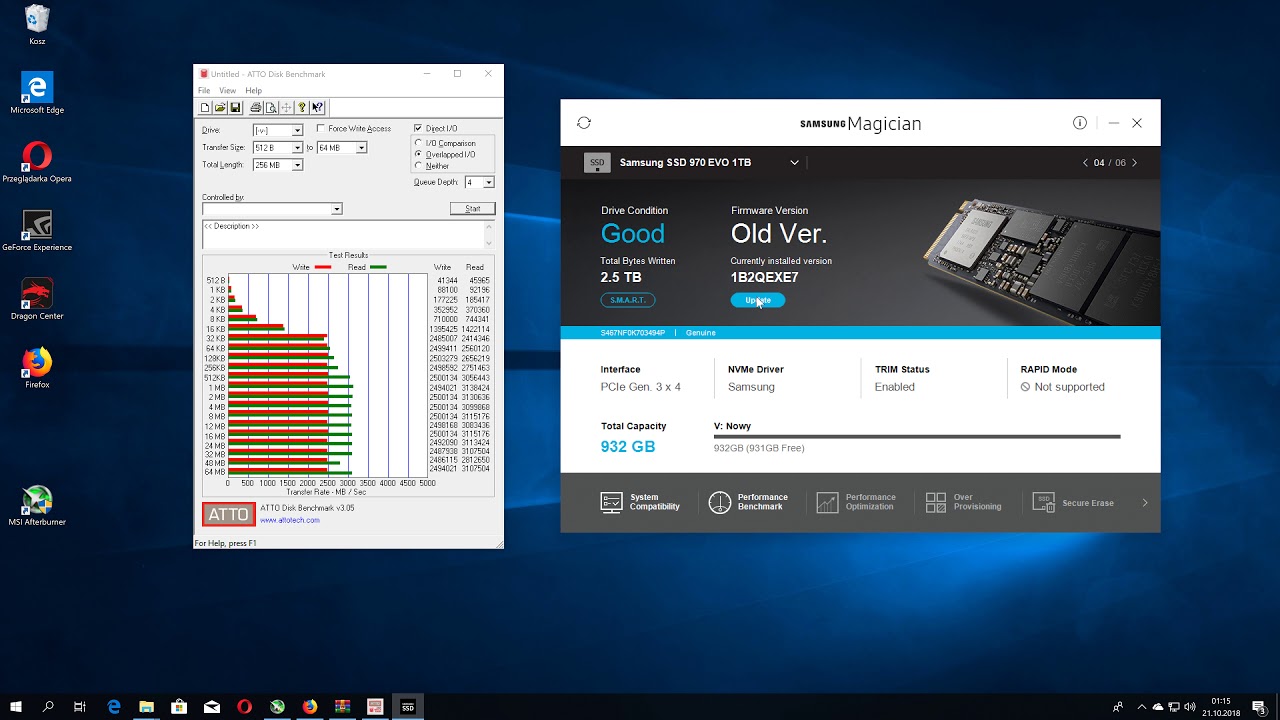
Task: Click the Print Preview icon in ATTO toolbar
Action: [x=270, y=108]
